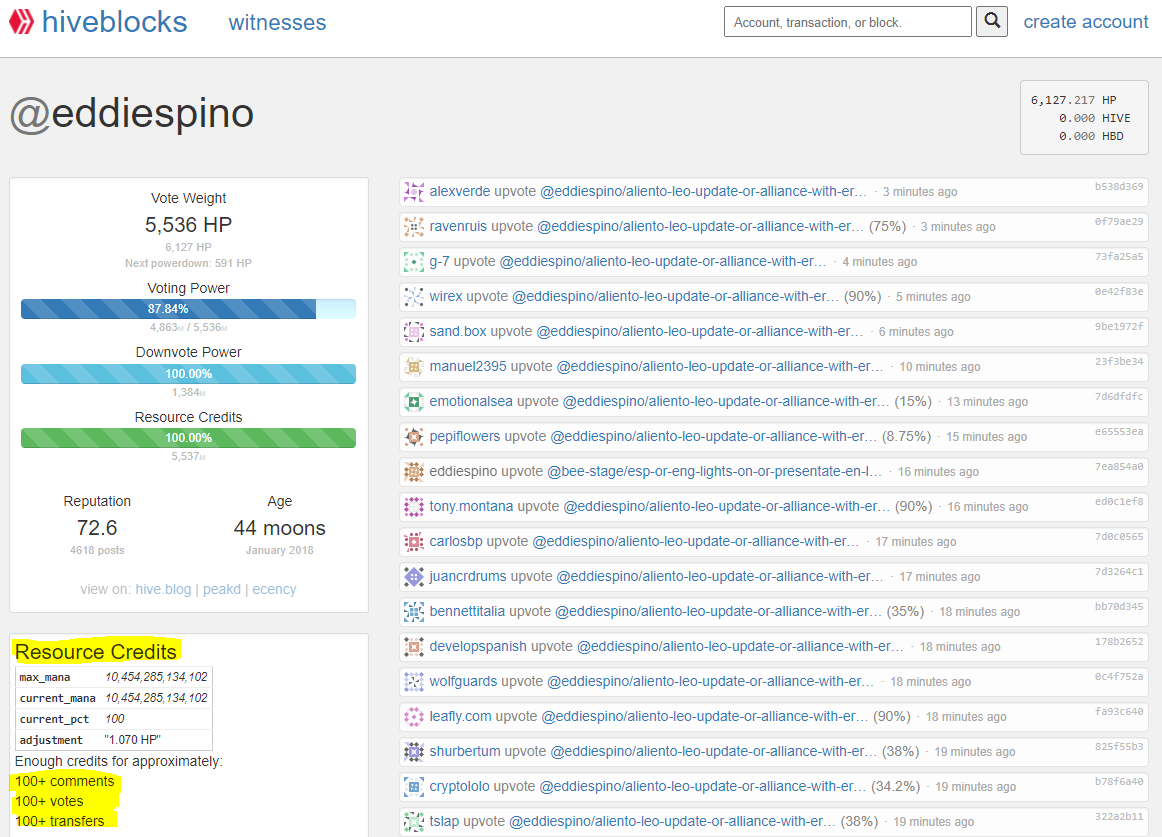This screenshot has height=837, width=1162.
Task: Click the search magnifier button
Action: 992,21
